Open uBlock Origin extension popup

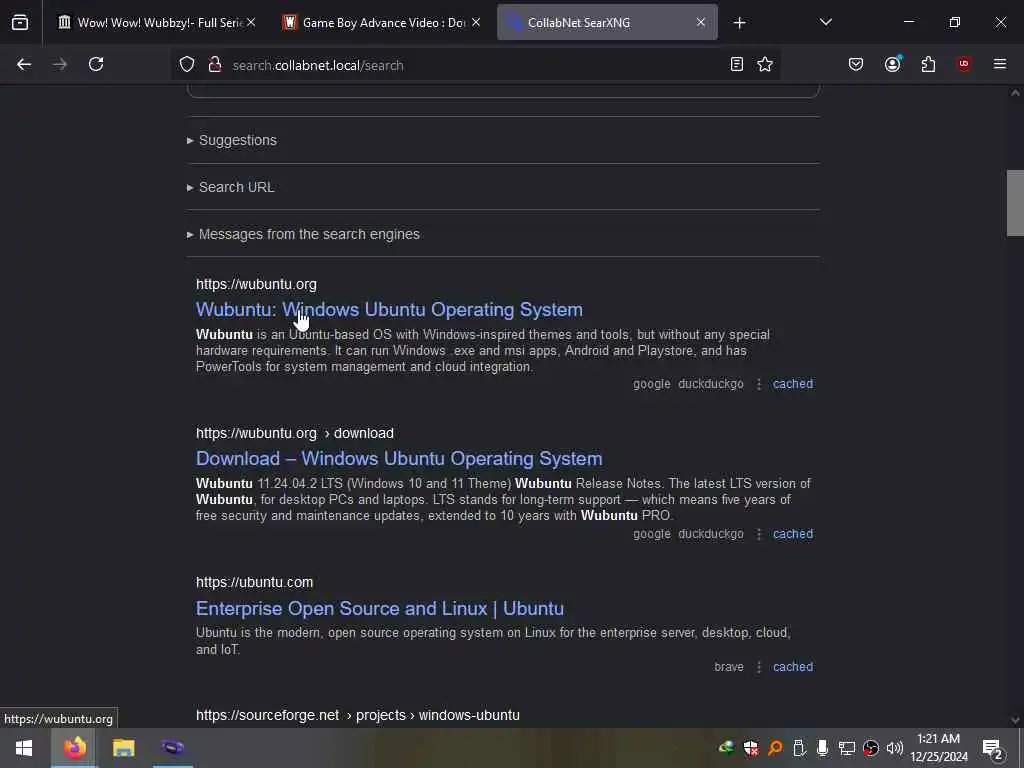pos(964,64)
